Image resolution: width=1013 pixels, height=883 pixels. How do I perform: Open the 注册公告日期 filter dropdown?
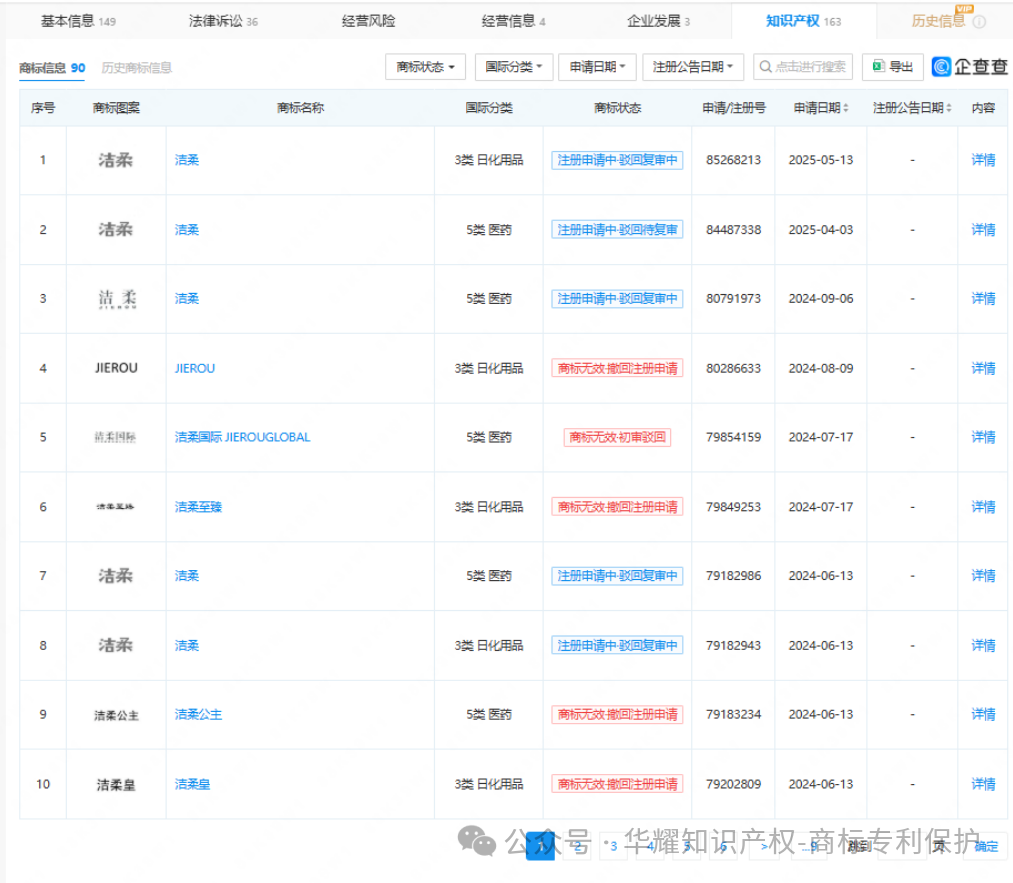(x=693, y=67)
